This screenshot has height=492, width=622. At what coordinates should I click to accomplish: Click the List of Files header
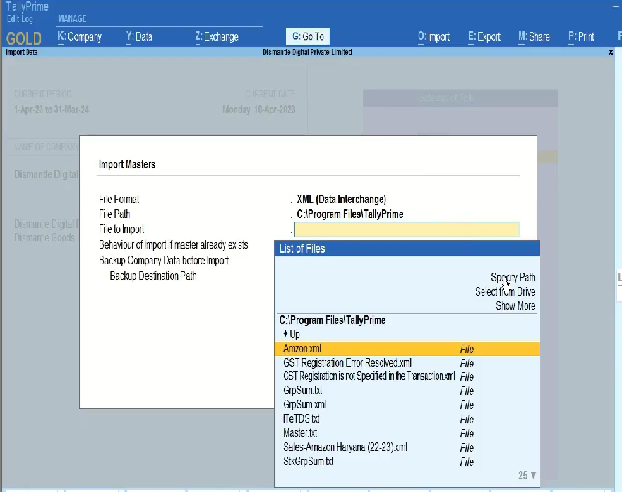[407, 248]
